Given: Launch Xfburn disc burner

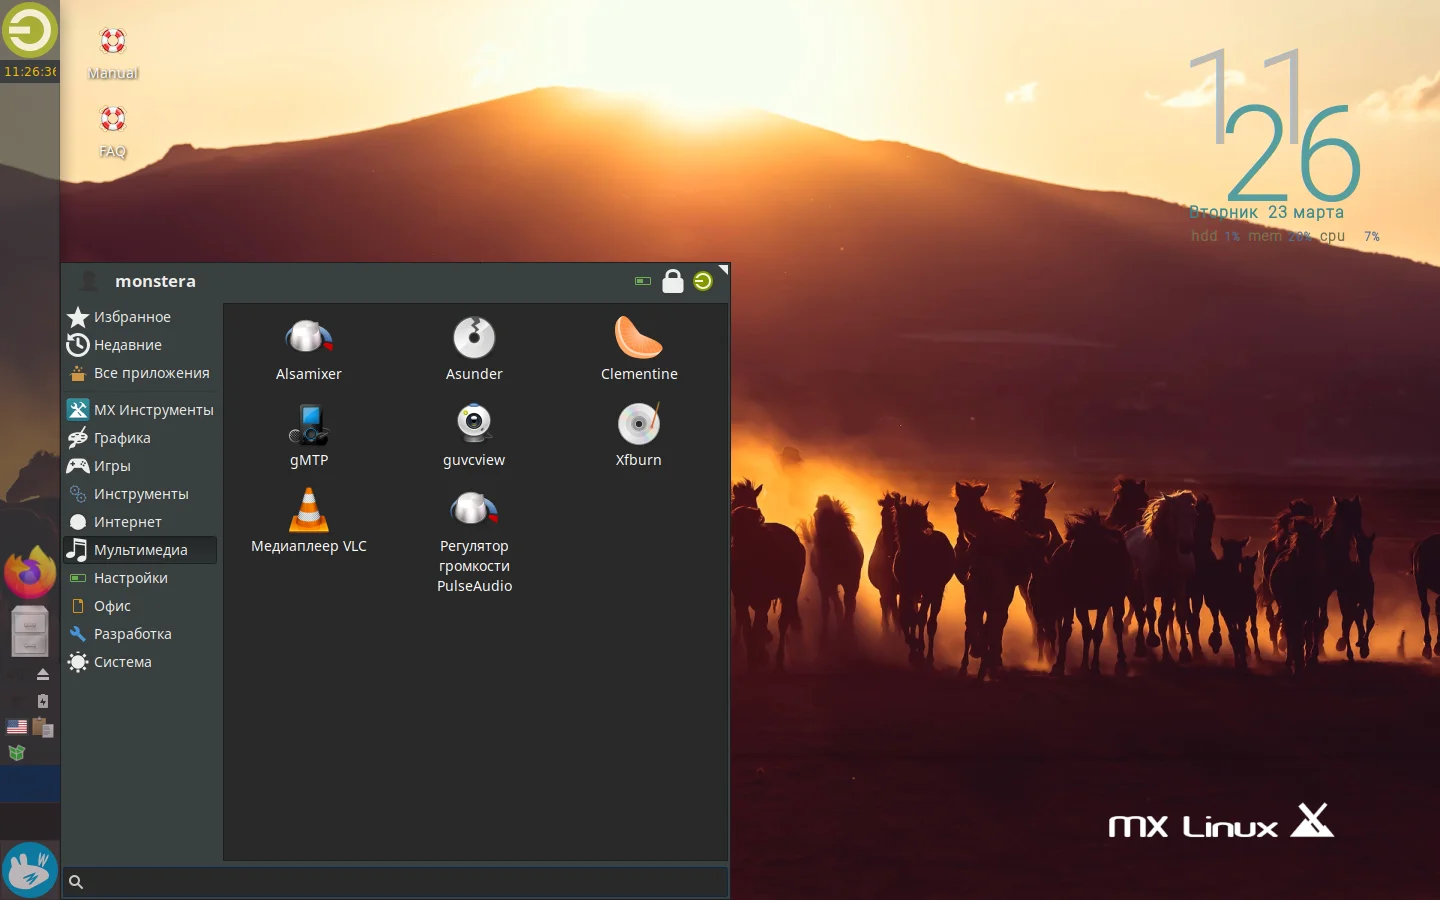Looking at the screenshot, I should pos(639,436).
